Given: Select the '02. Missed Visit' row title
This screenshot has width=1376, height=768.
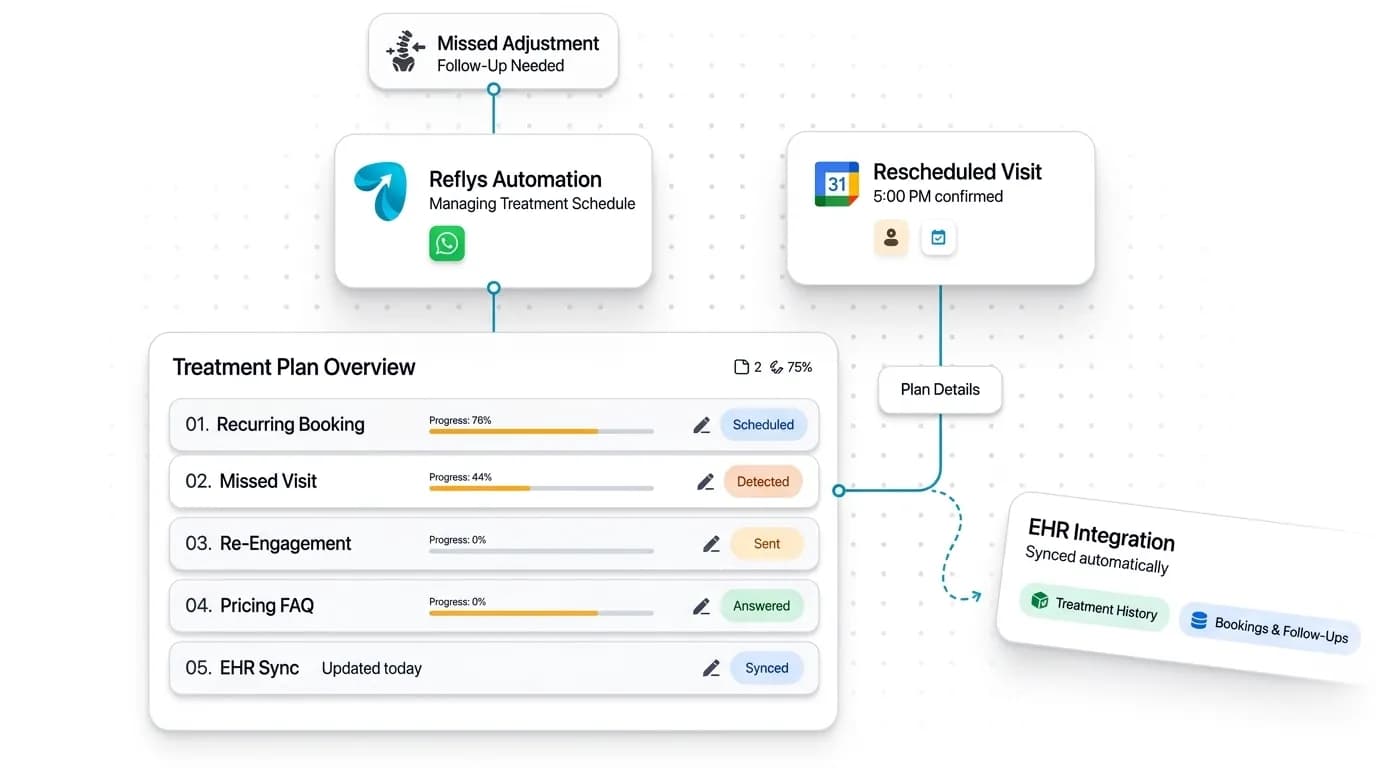Looking at the screenshot, I should click(x=251, y=481).
